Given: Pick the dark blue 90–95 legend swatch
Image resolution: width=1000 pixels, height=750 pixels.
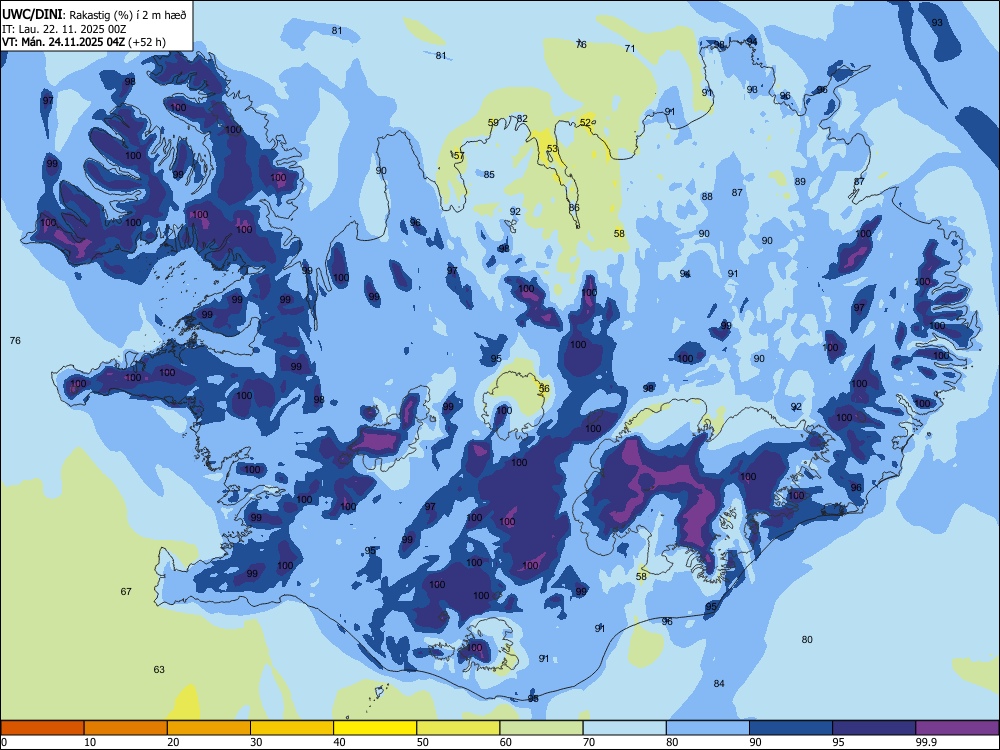Looking at the screenshot, I should pos(791,728).
